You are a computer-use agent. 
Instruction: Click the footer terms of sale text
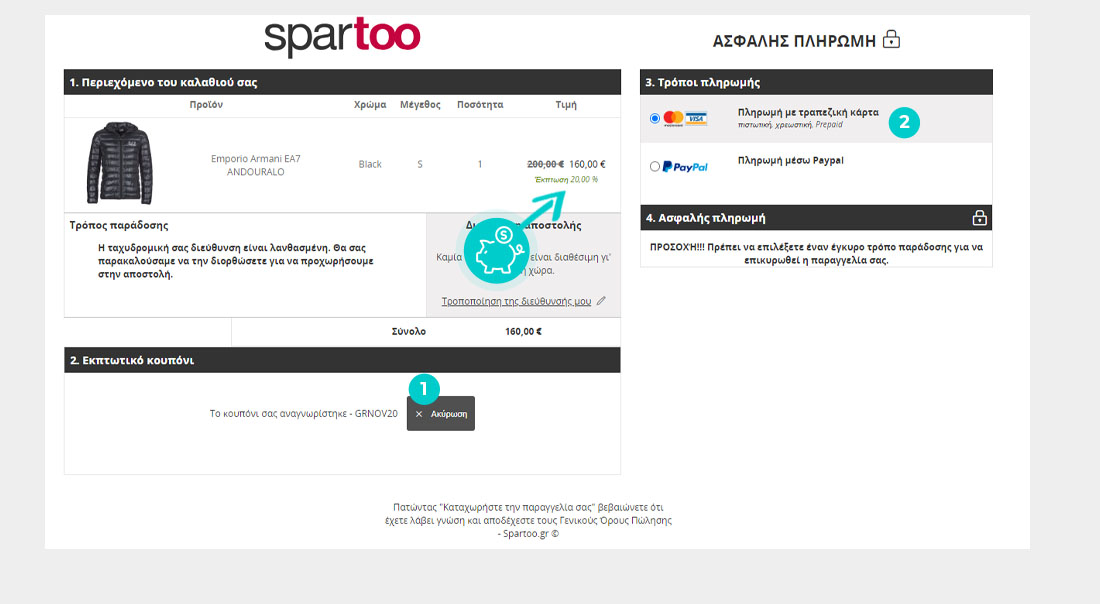tap(528, 520)
